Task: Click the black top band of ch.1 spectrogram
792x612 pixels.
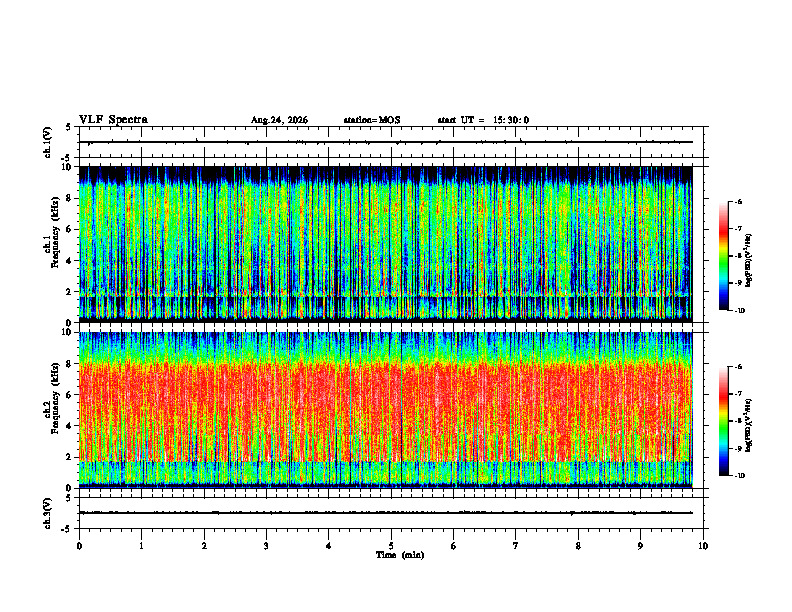Action: tap(386, 173)
